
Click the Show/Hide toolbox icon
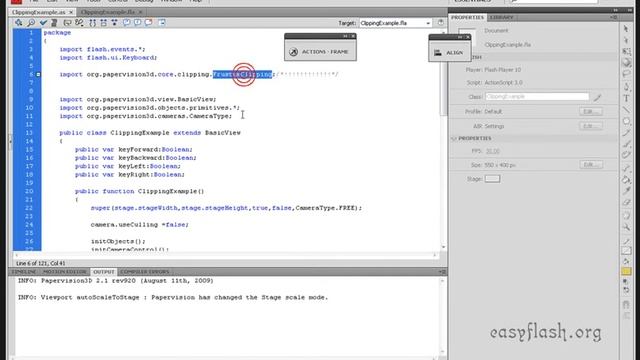coord(162,23)
